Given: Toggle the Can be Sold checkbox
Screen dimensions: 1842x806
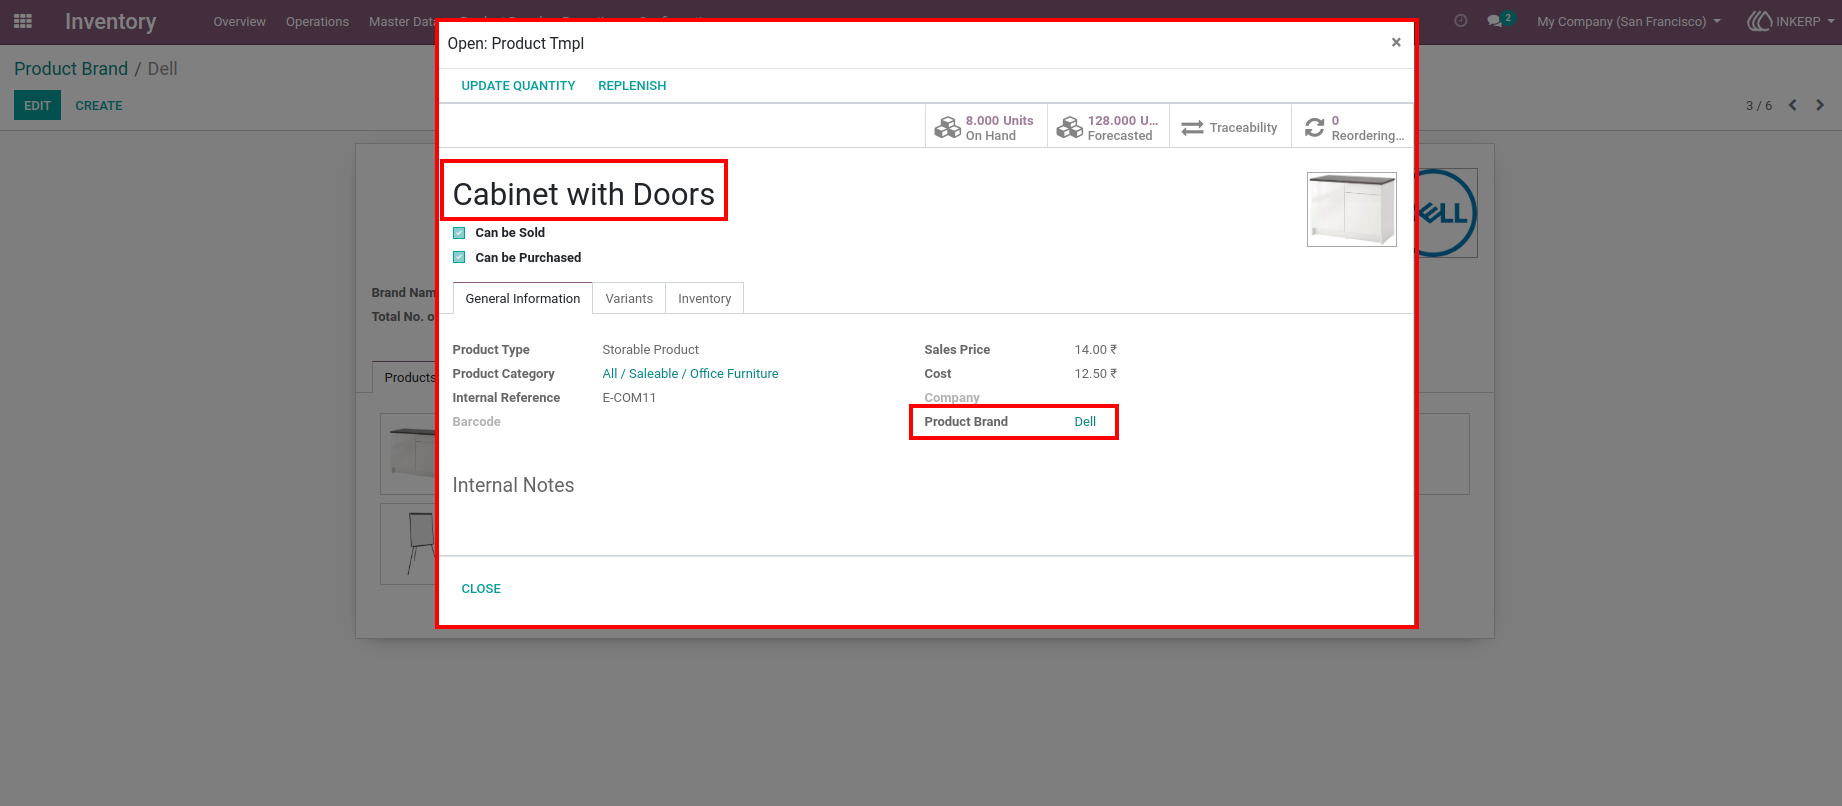Looking at the screenshot, I should click(459, 233).
